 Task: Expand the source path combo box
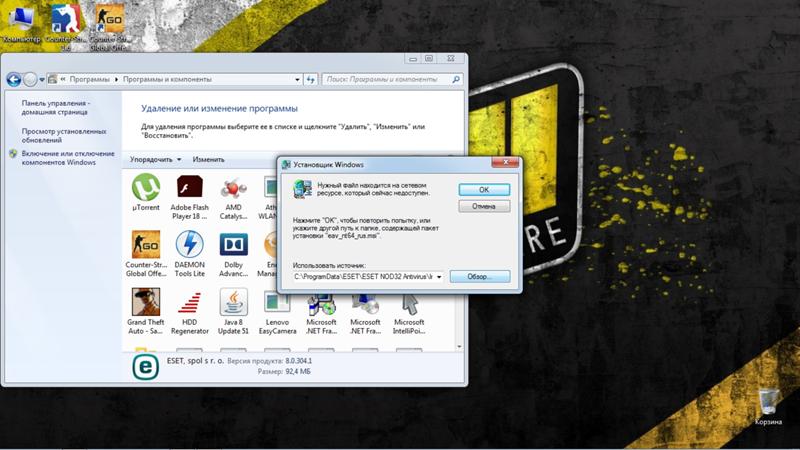[x=439, y=277]
